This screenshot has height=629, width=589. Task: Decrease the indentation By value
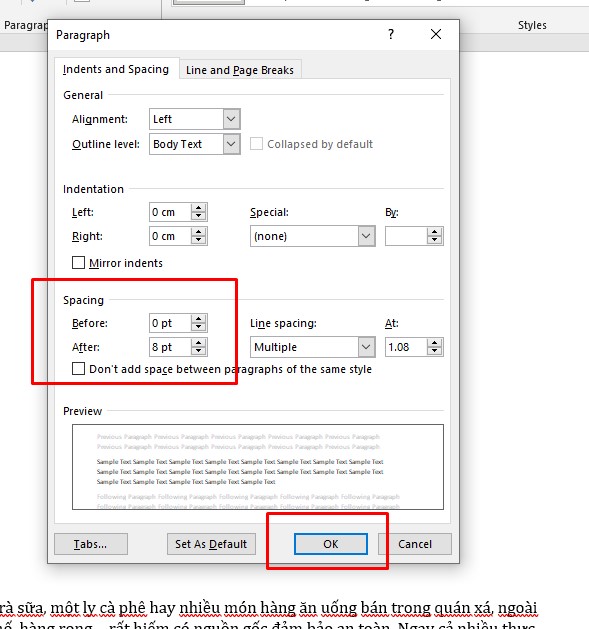coord(434,240)
